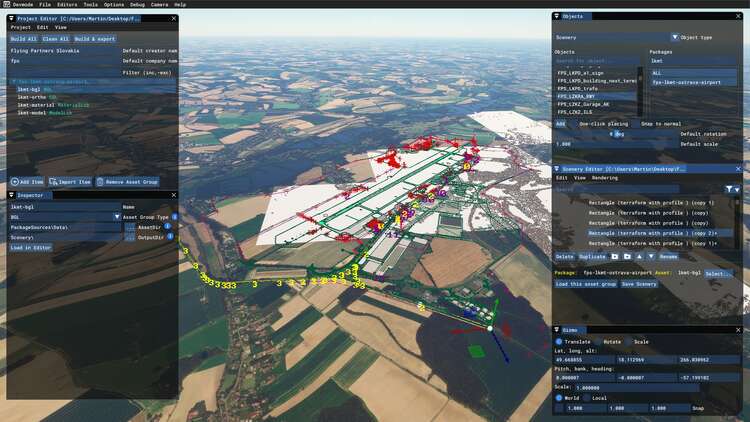Open the Help menu
Image resolution: width=750 pixels, height=422 pixels.
pyautogui.click(x=180, y=4)
